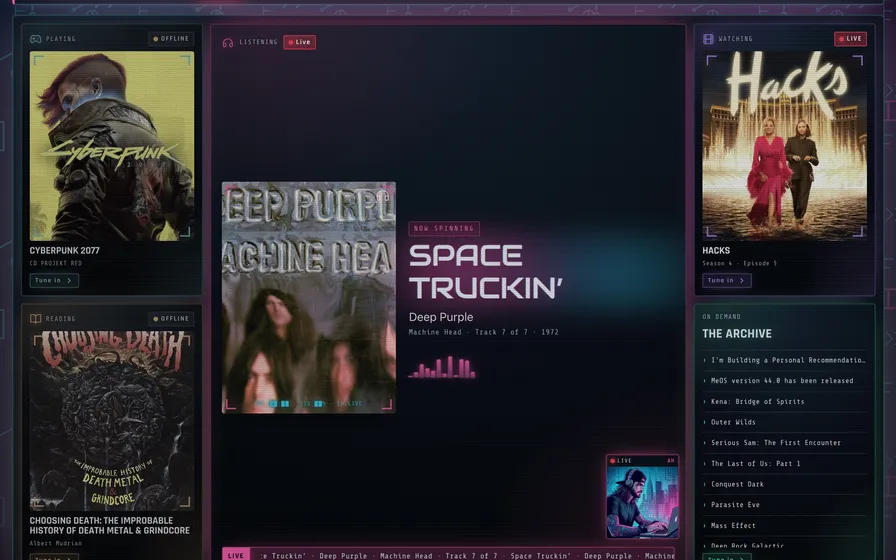
Task: Click the open book icon beside Reading
Action: 35,319
